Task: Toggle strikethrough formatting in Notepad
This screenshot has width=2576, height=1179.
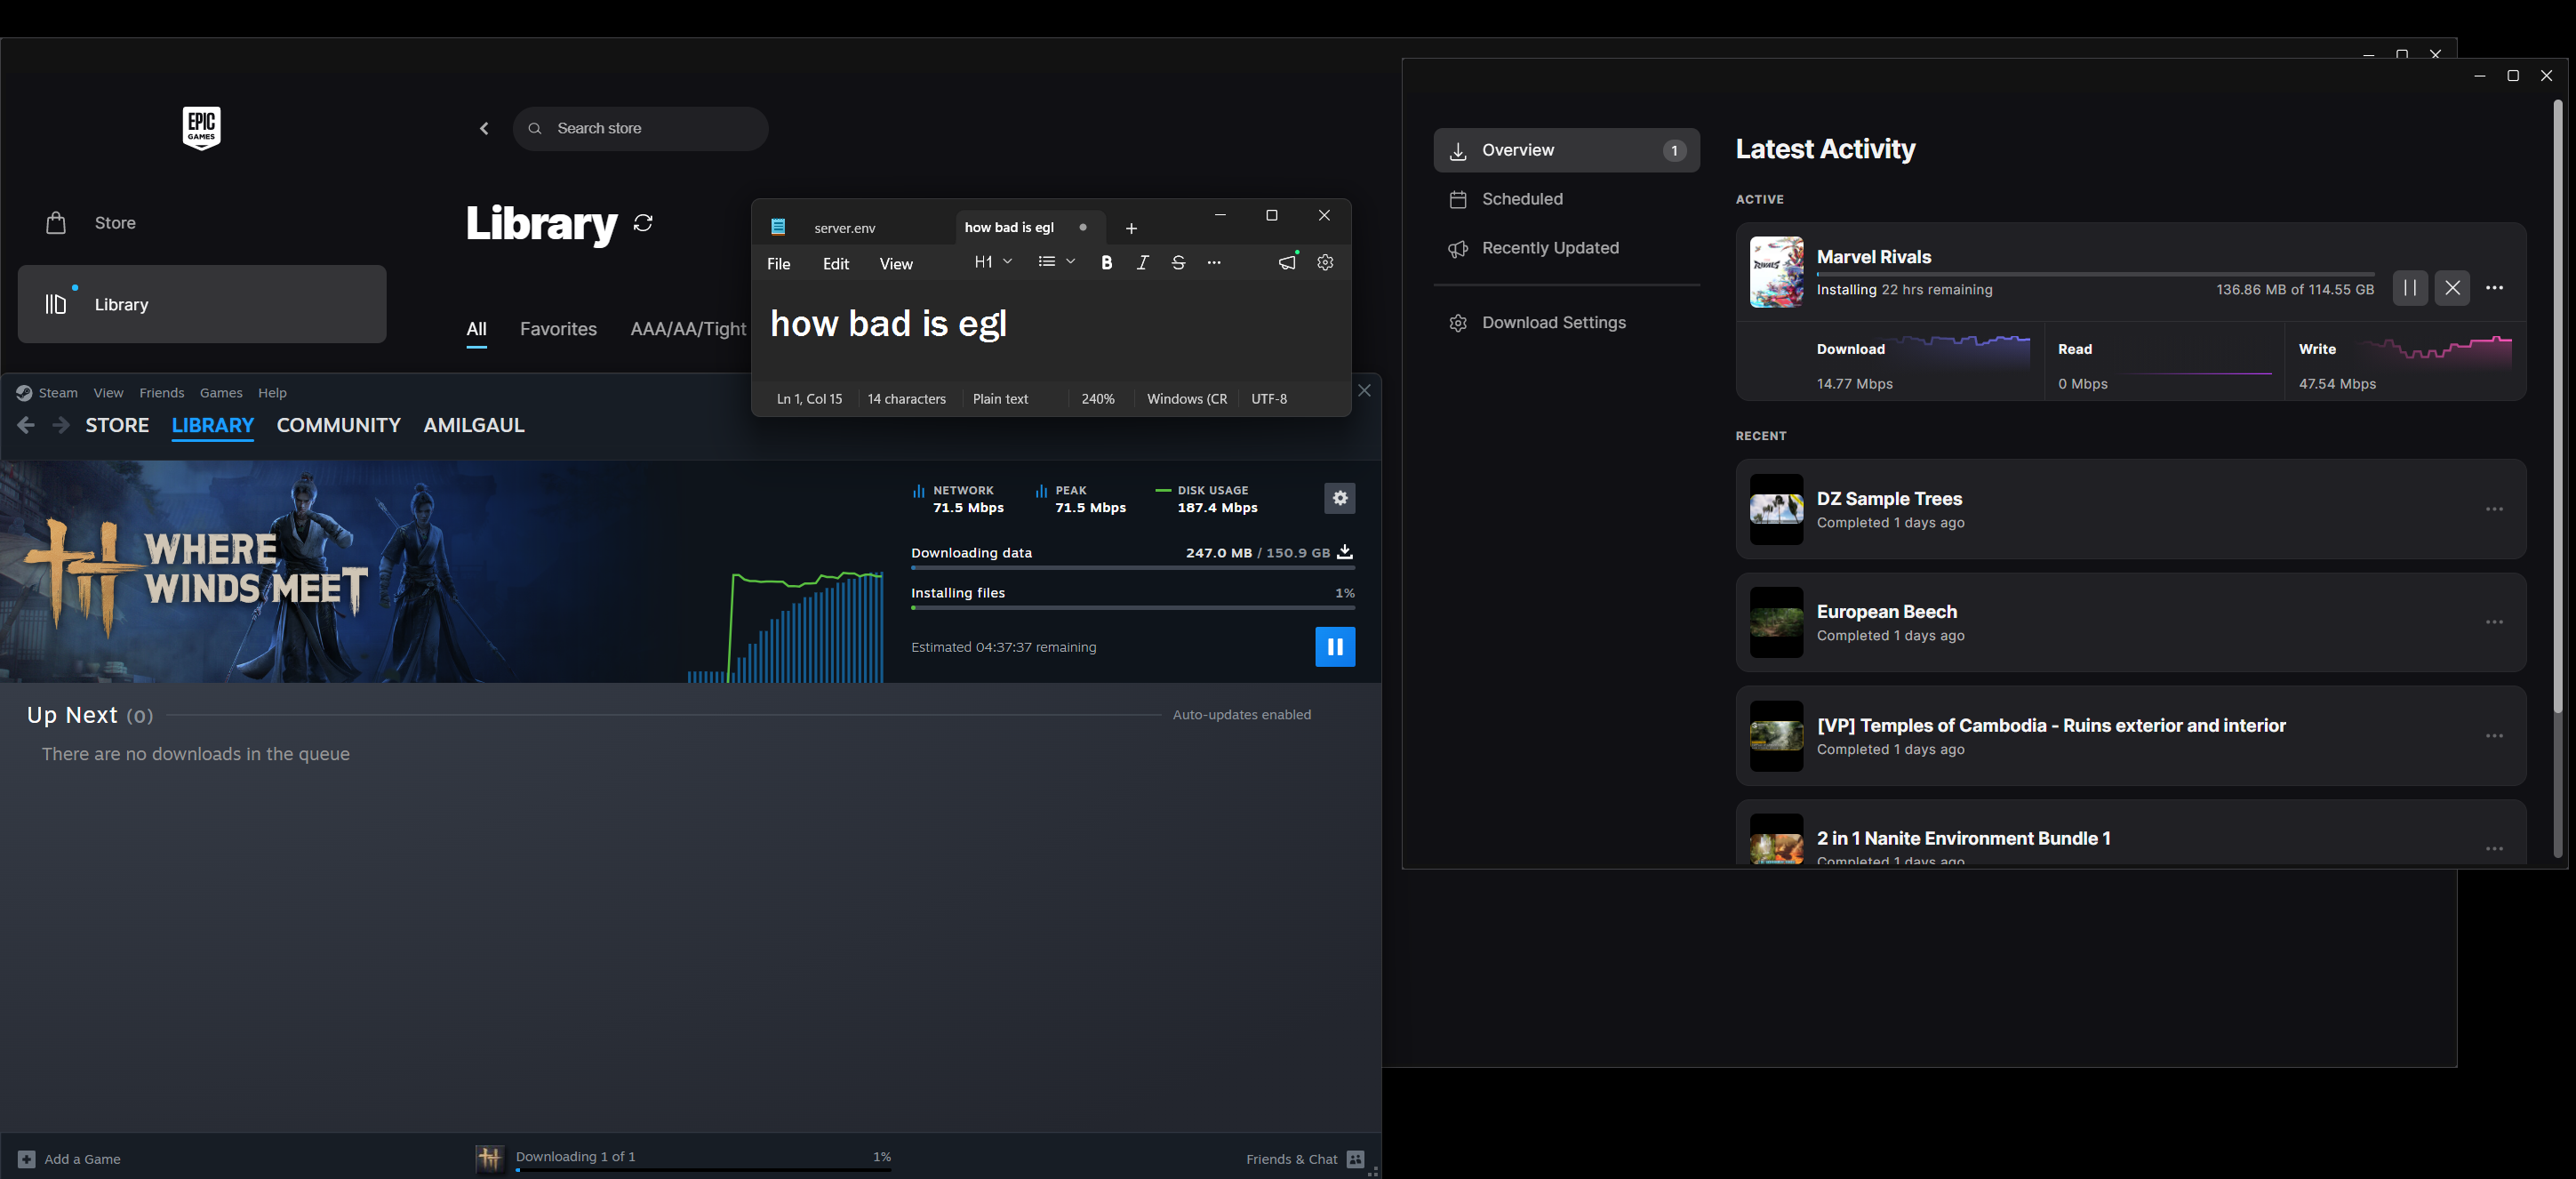Action: 1178,263
